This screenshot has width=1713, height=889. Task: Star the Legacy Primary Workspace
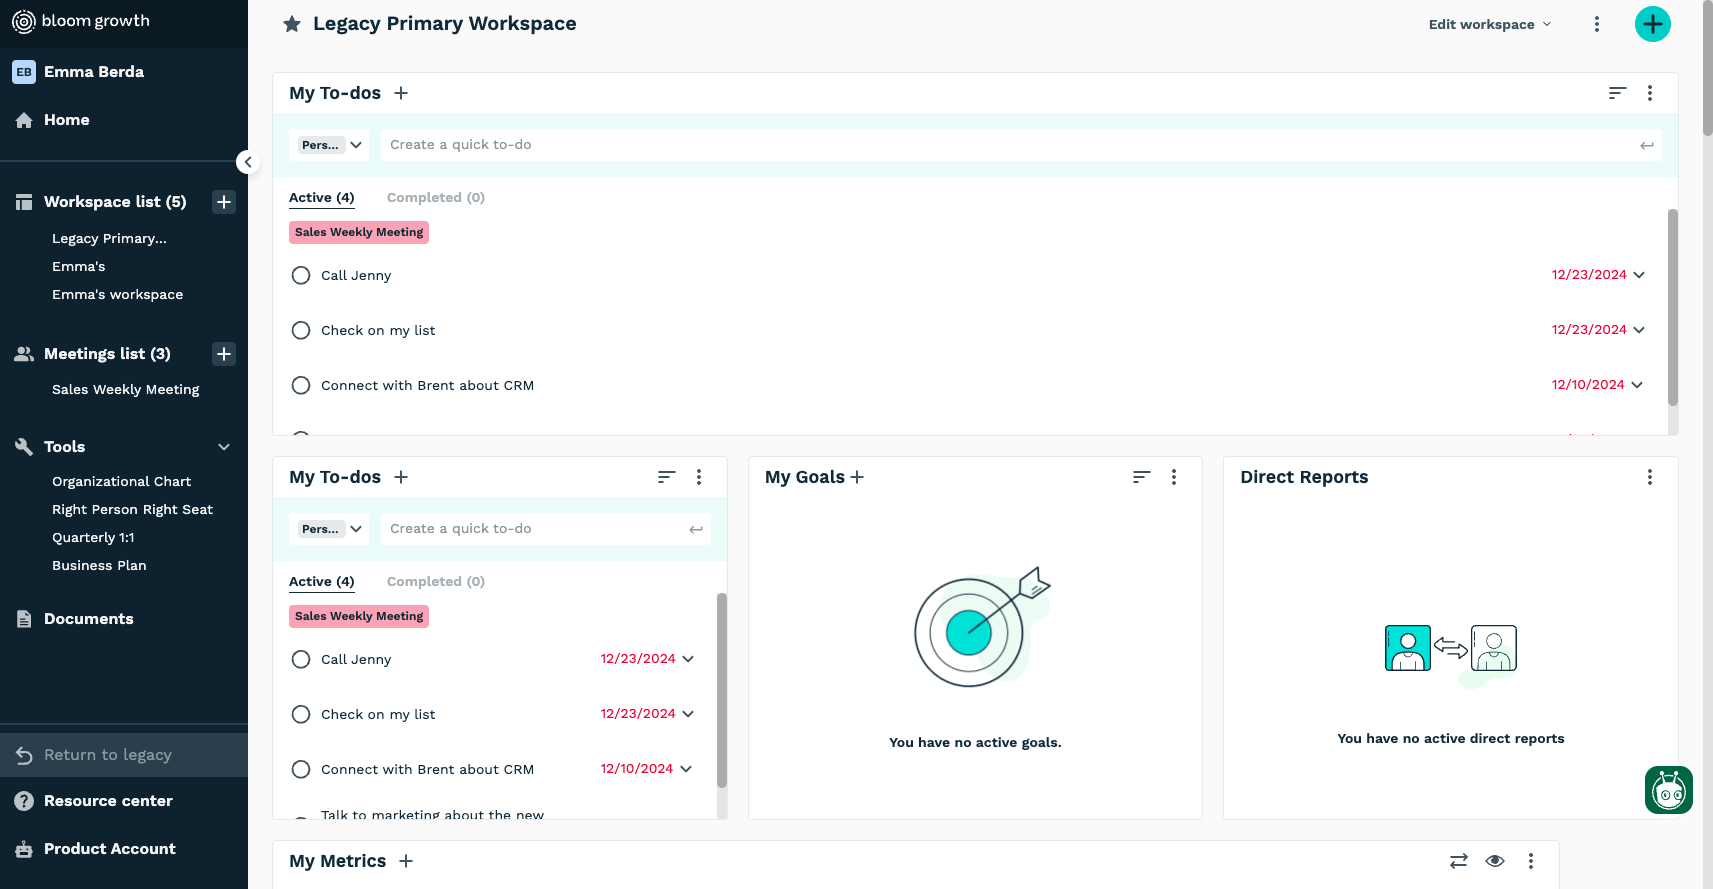pos(292,24)
